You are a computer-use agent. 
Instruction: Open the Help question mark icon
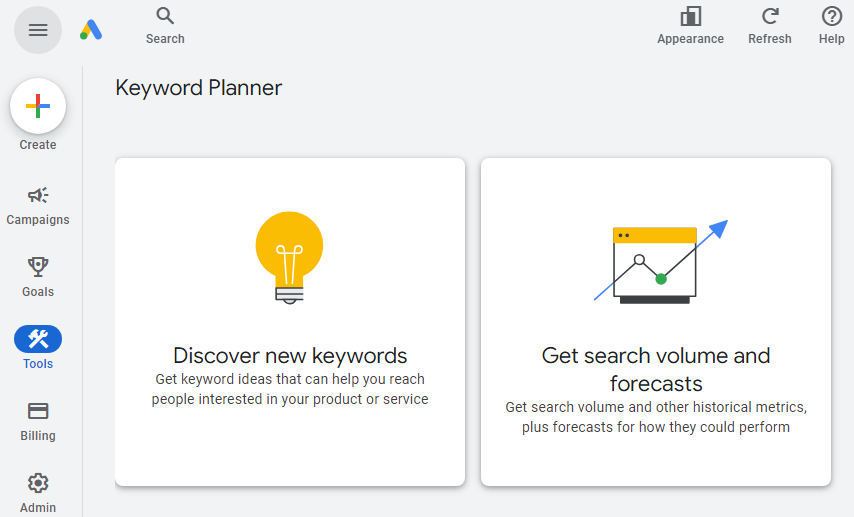coord(832,16)
